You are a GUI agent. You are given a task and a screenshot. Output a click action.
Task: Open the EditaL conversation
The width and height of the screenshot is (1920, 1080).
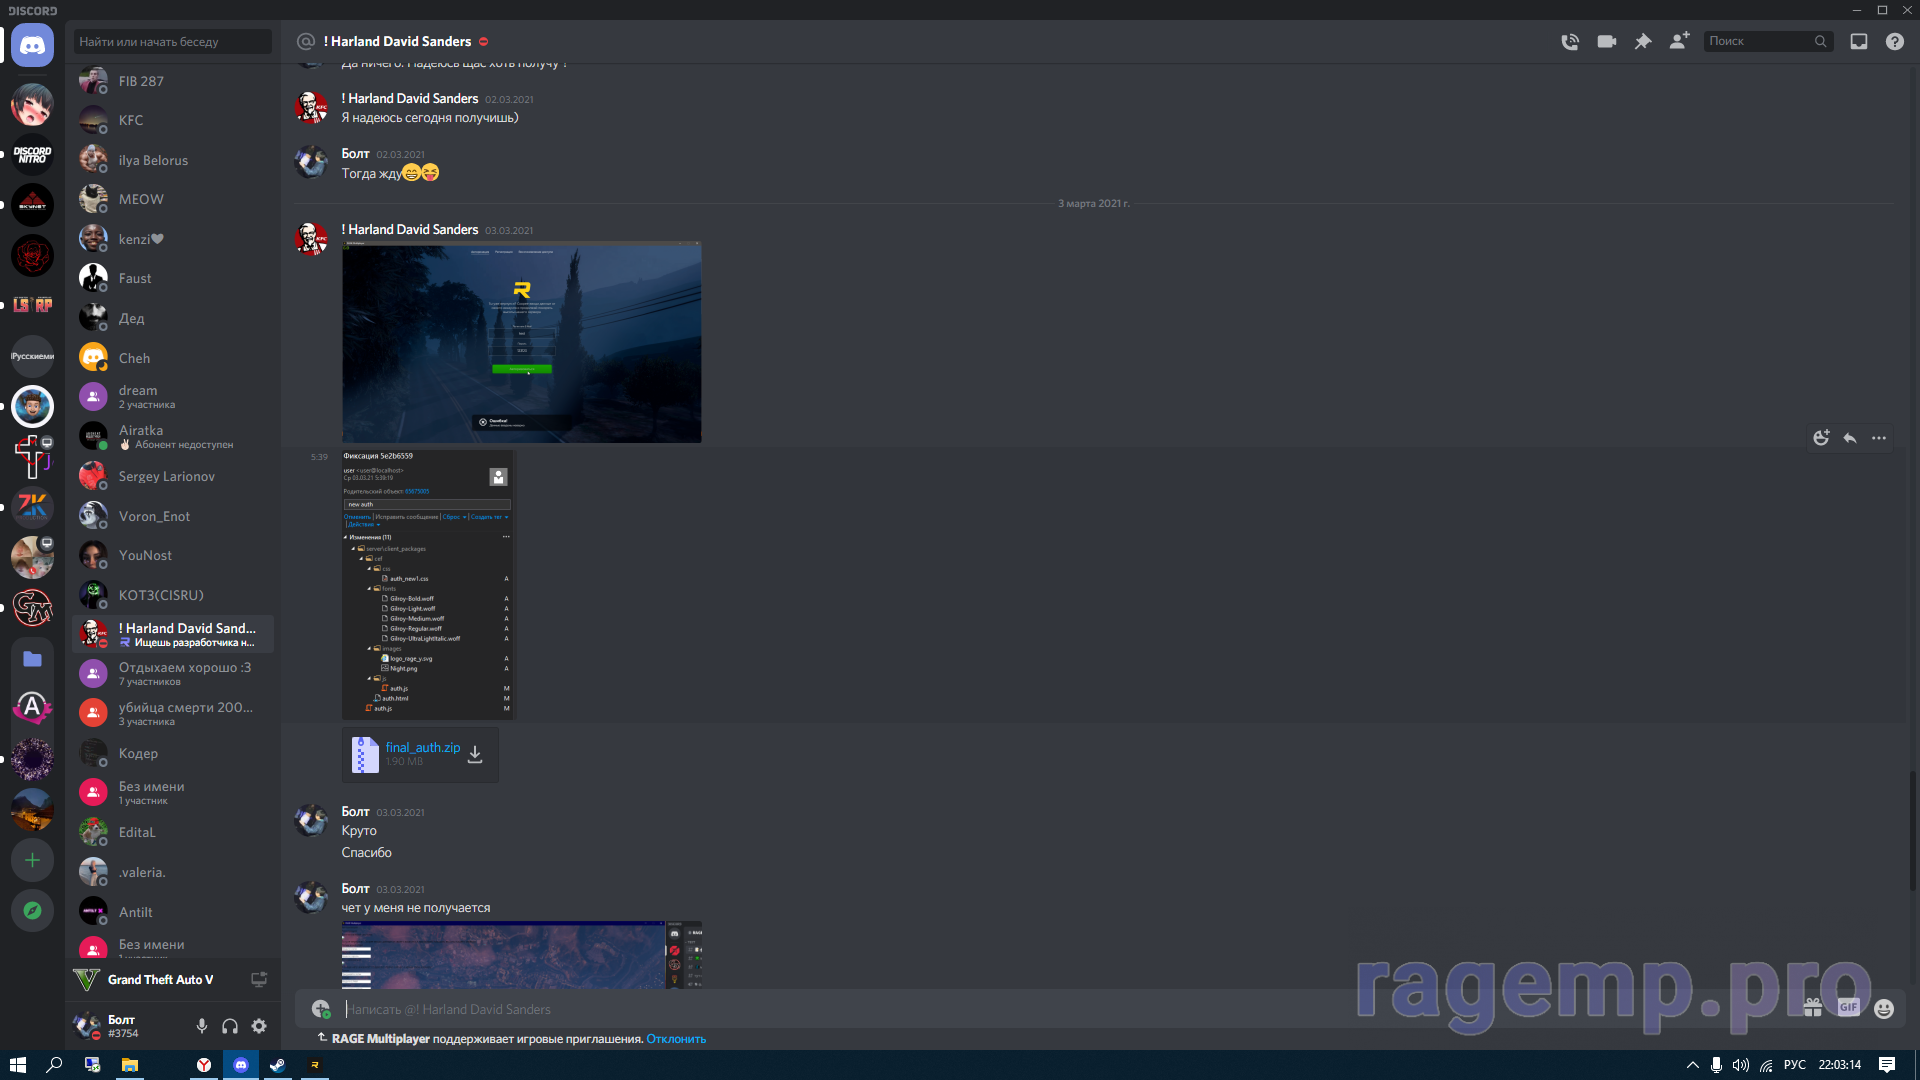point(173,832)
